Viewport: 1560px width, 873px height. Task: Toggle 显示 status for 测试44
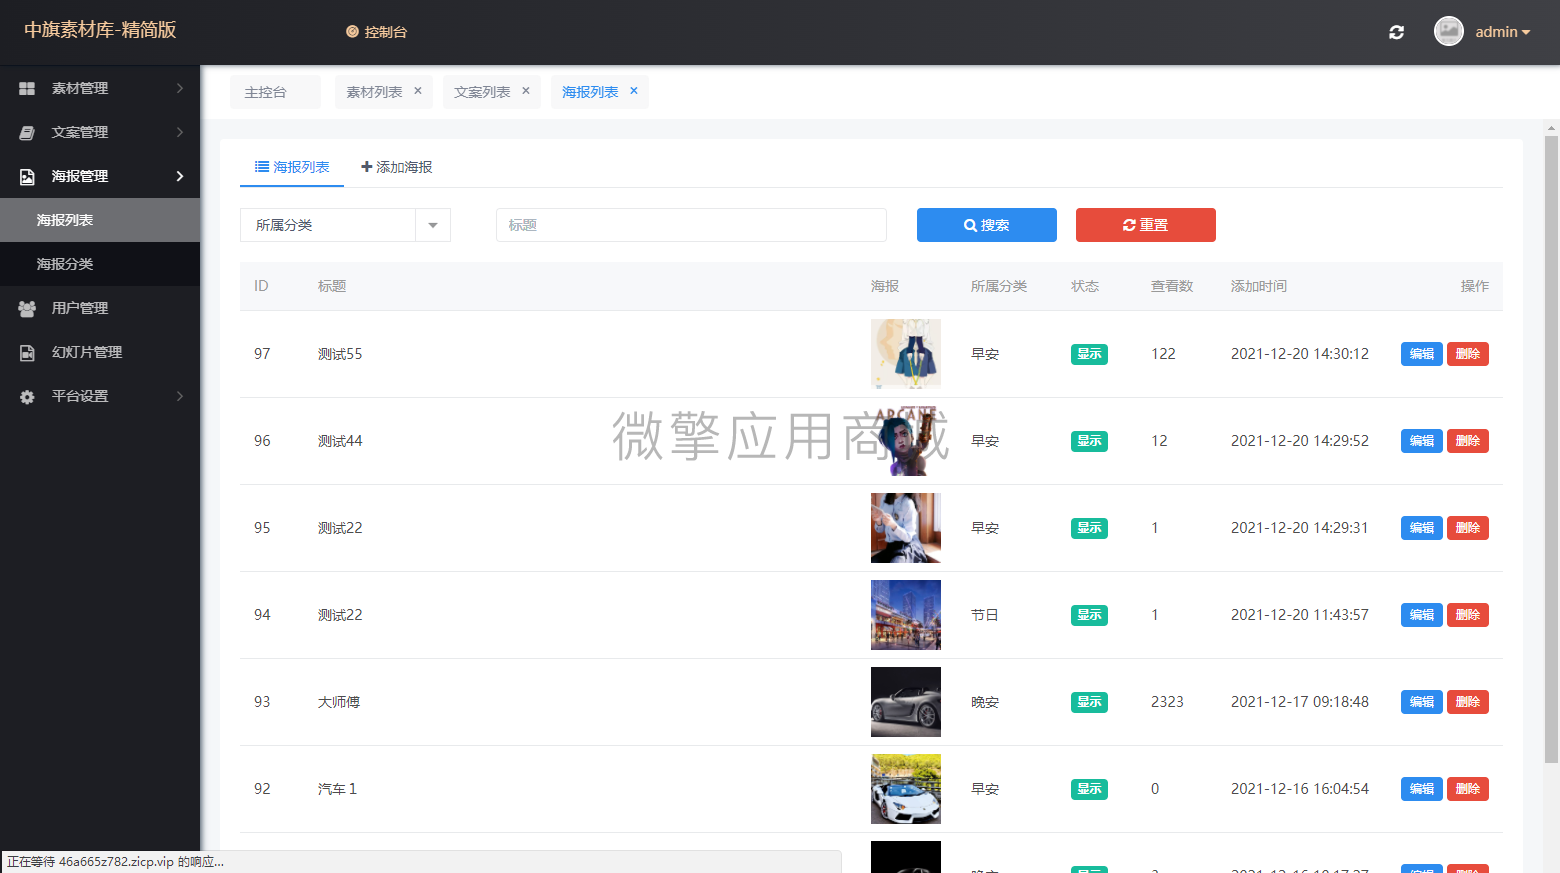1089,441
